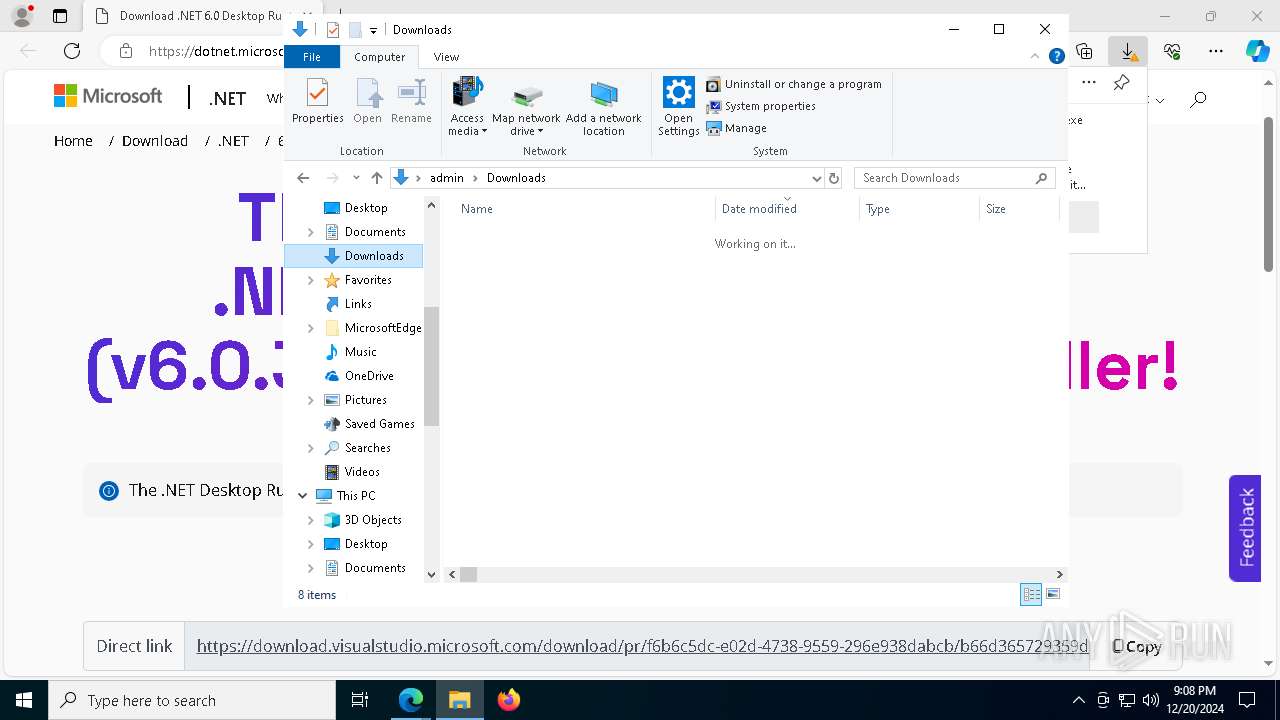Image resolution: width=1280 pixels, height=720 pixels.
Task: Click the Windows Start button
Action: (x=24, y=700)
